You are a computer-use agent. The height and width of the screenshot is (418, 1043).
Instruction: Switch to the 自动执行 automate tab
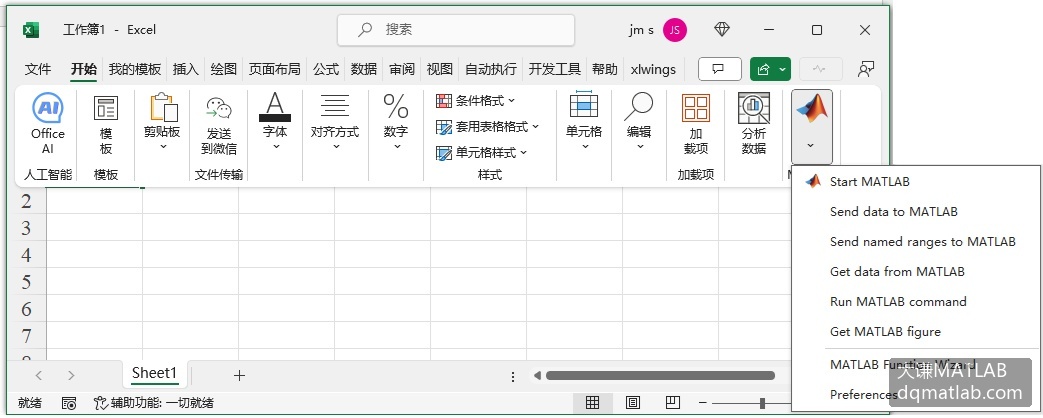pos(491,69)
